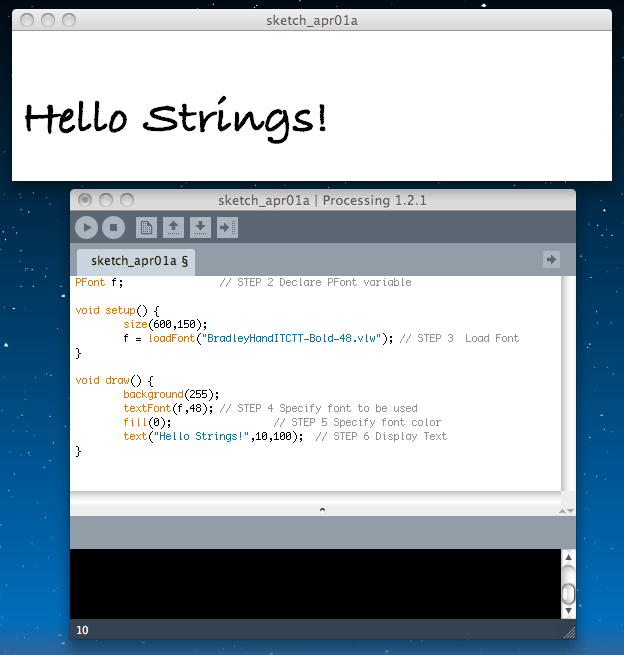Click the 'STEP 3 Load Font' comment

(x=459, y=338)
